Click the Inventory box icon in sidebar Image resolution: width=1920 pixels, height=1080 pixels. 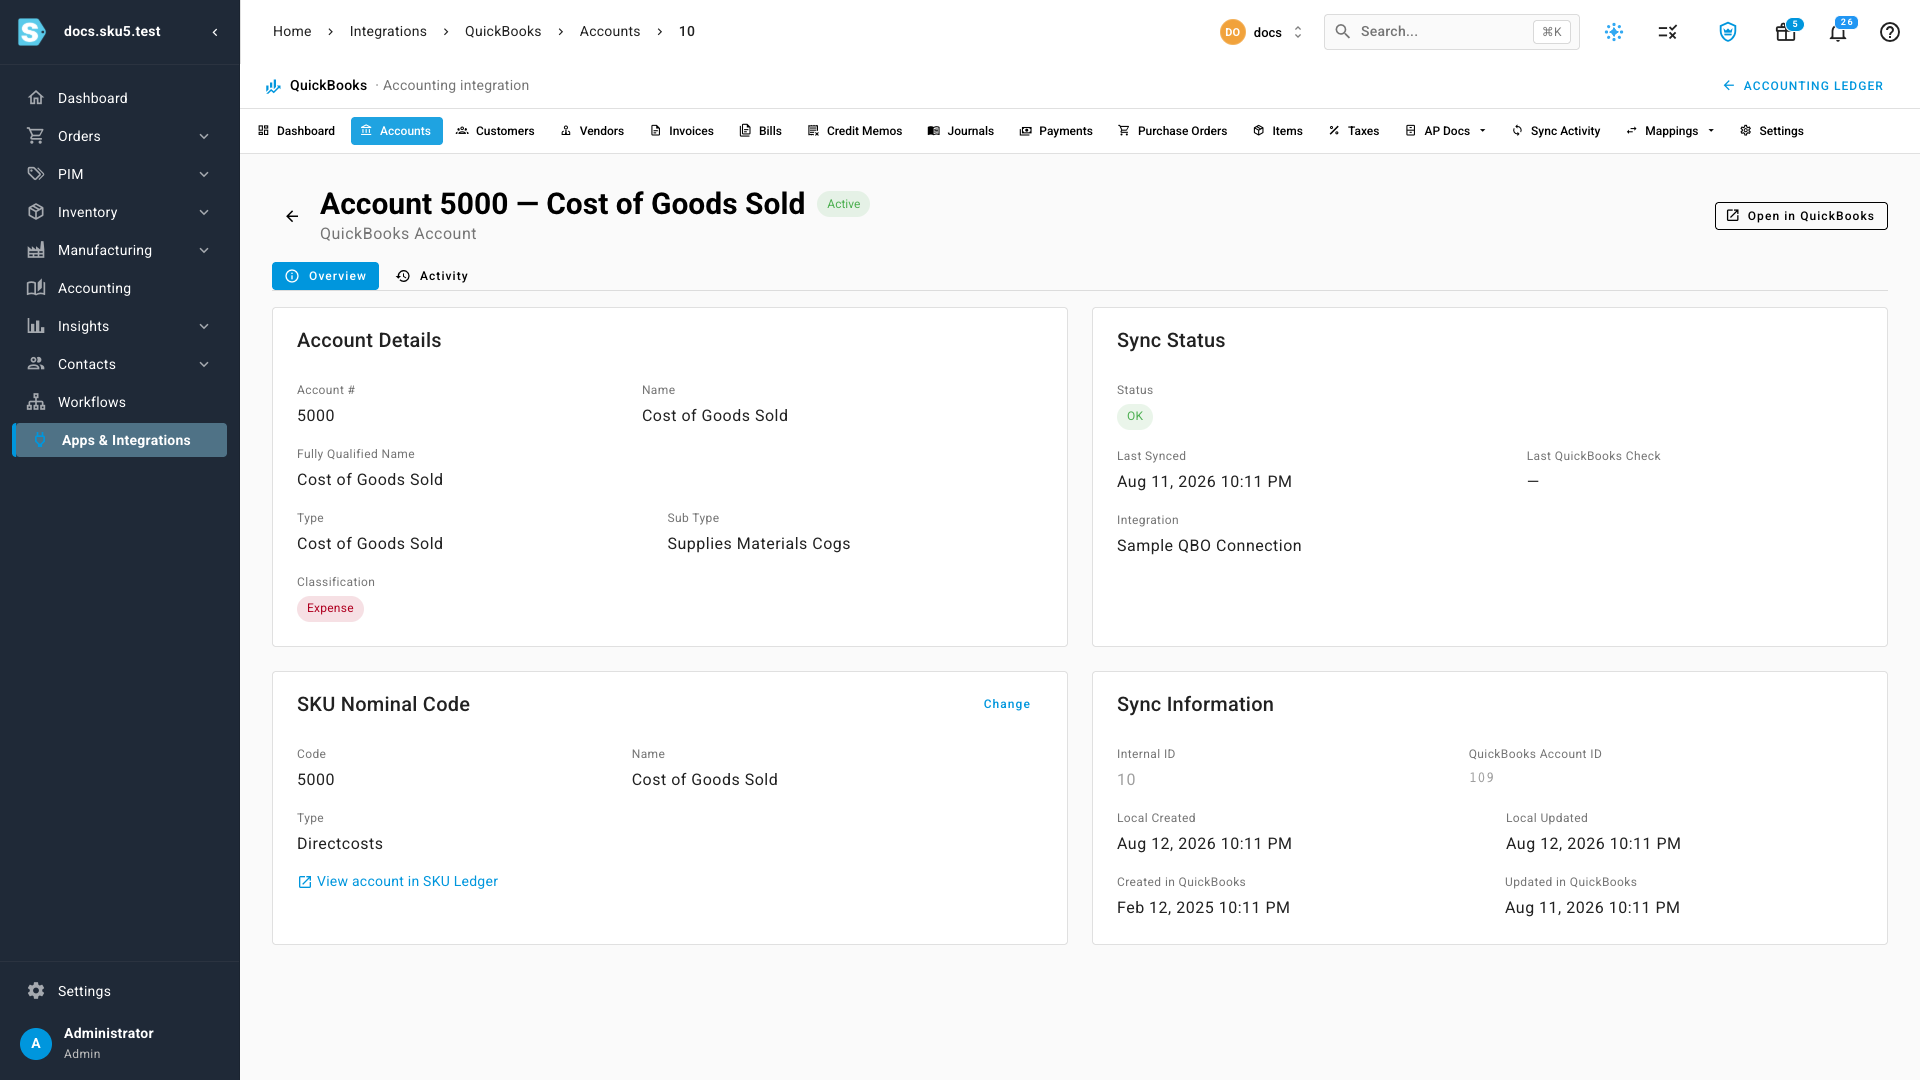click(36, 212)
